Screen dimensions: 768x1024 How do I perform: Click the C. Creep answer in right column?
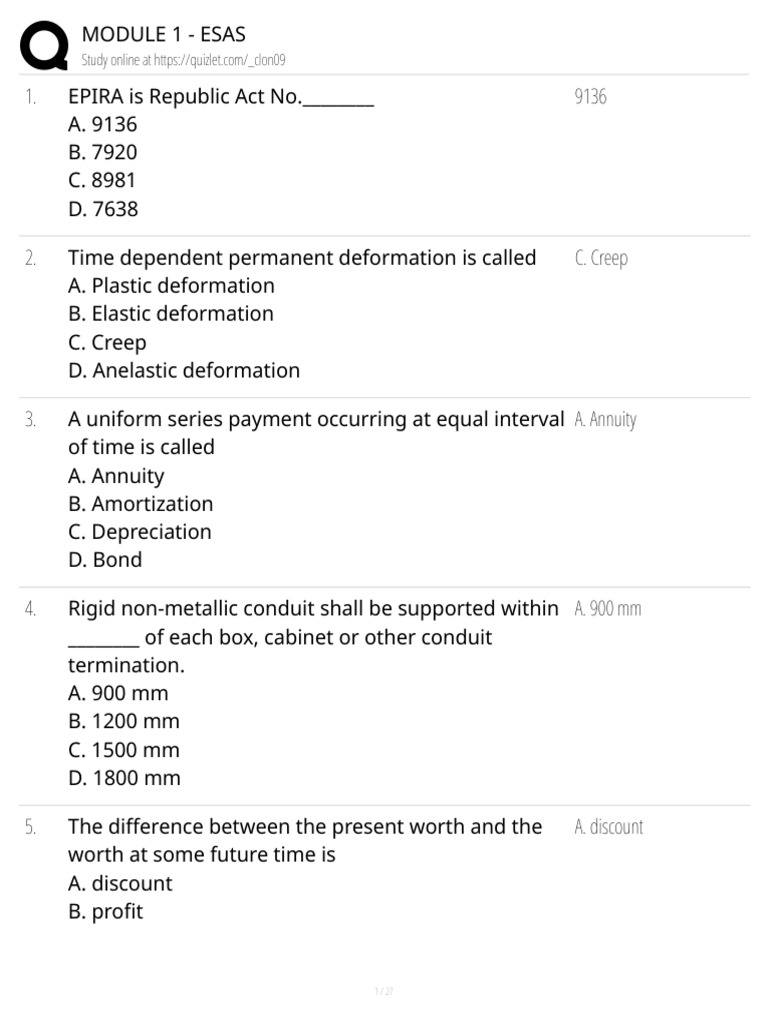coord(602,258)
